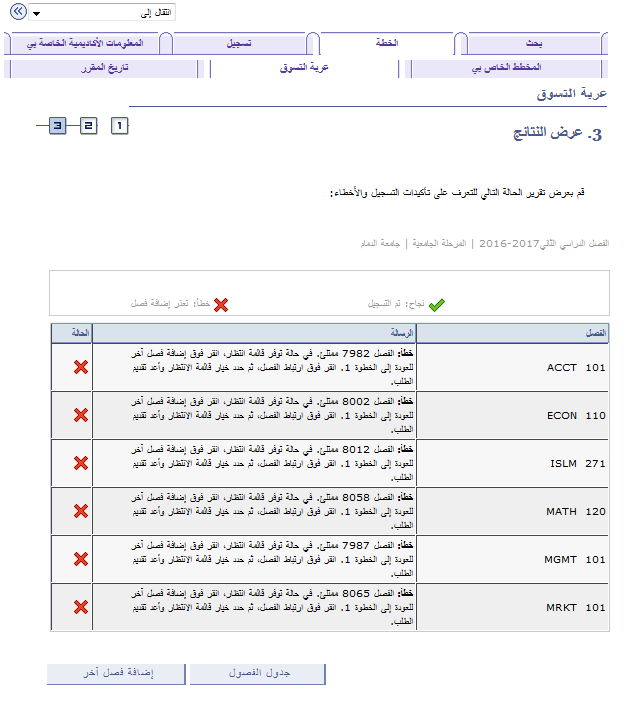Click the red error icon for MGMT 101
The width and height of the screenshot is (632, 714).
point(81,559)
